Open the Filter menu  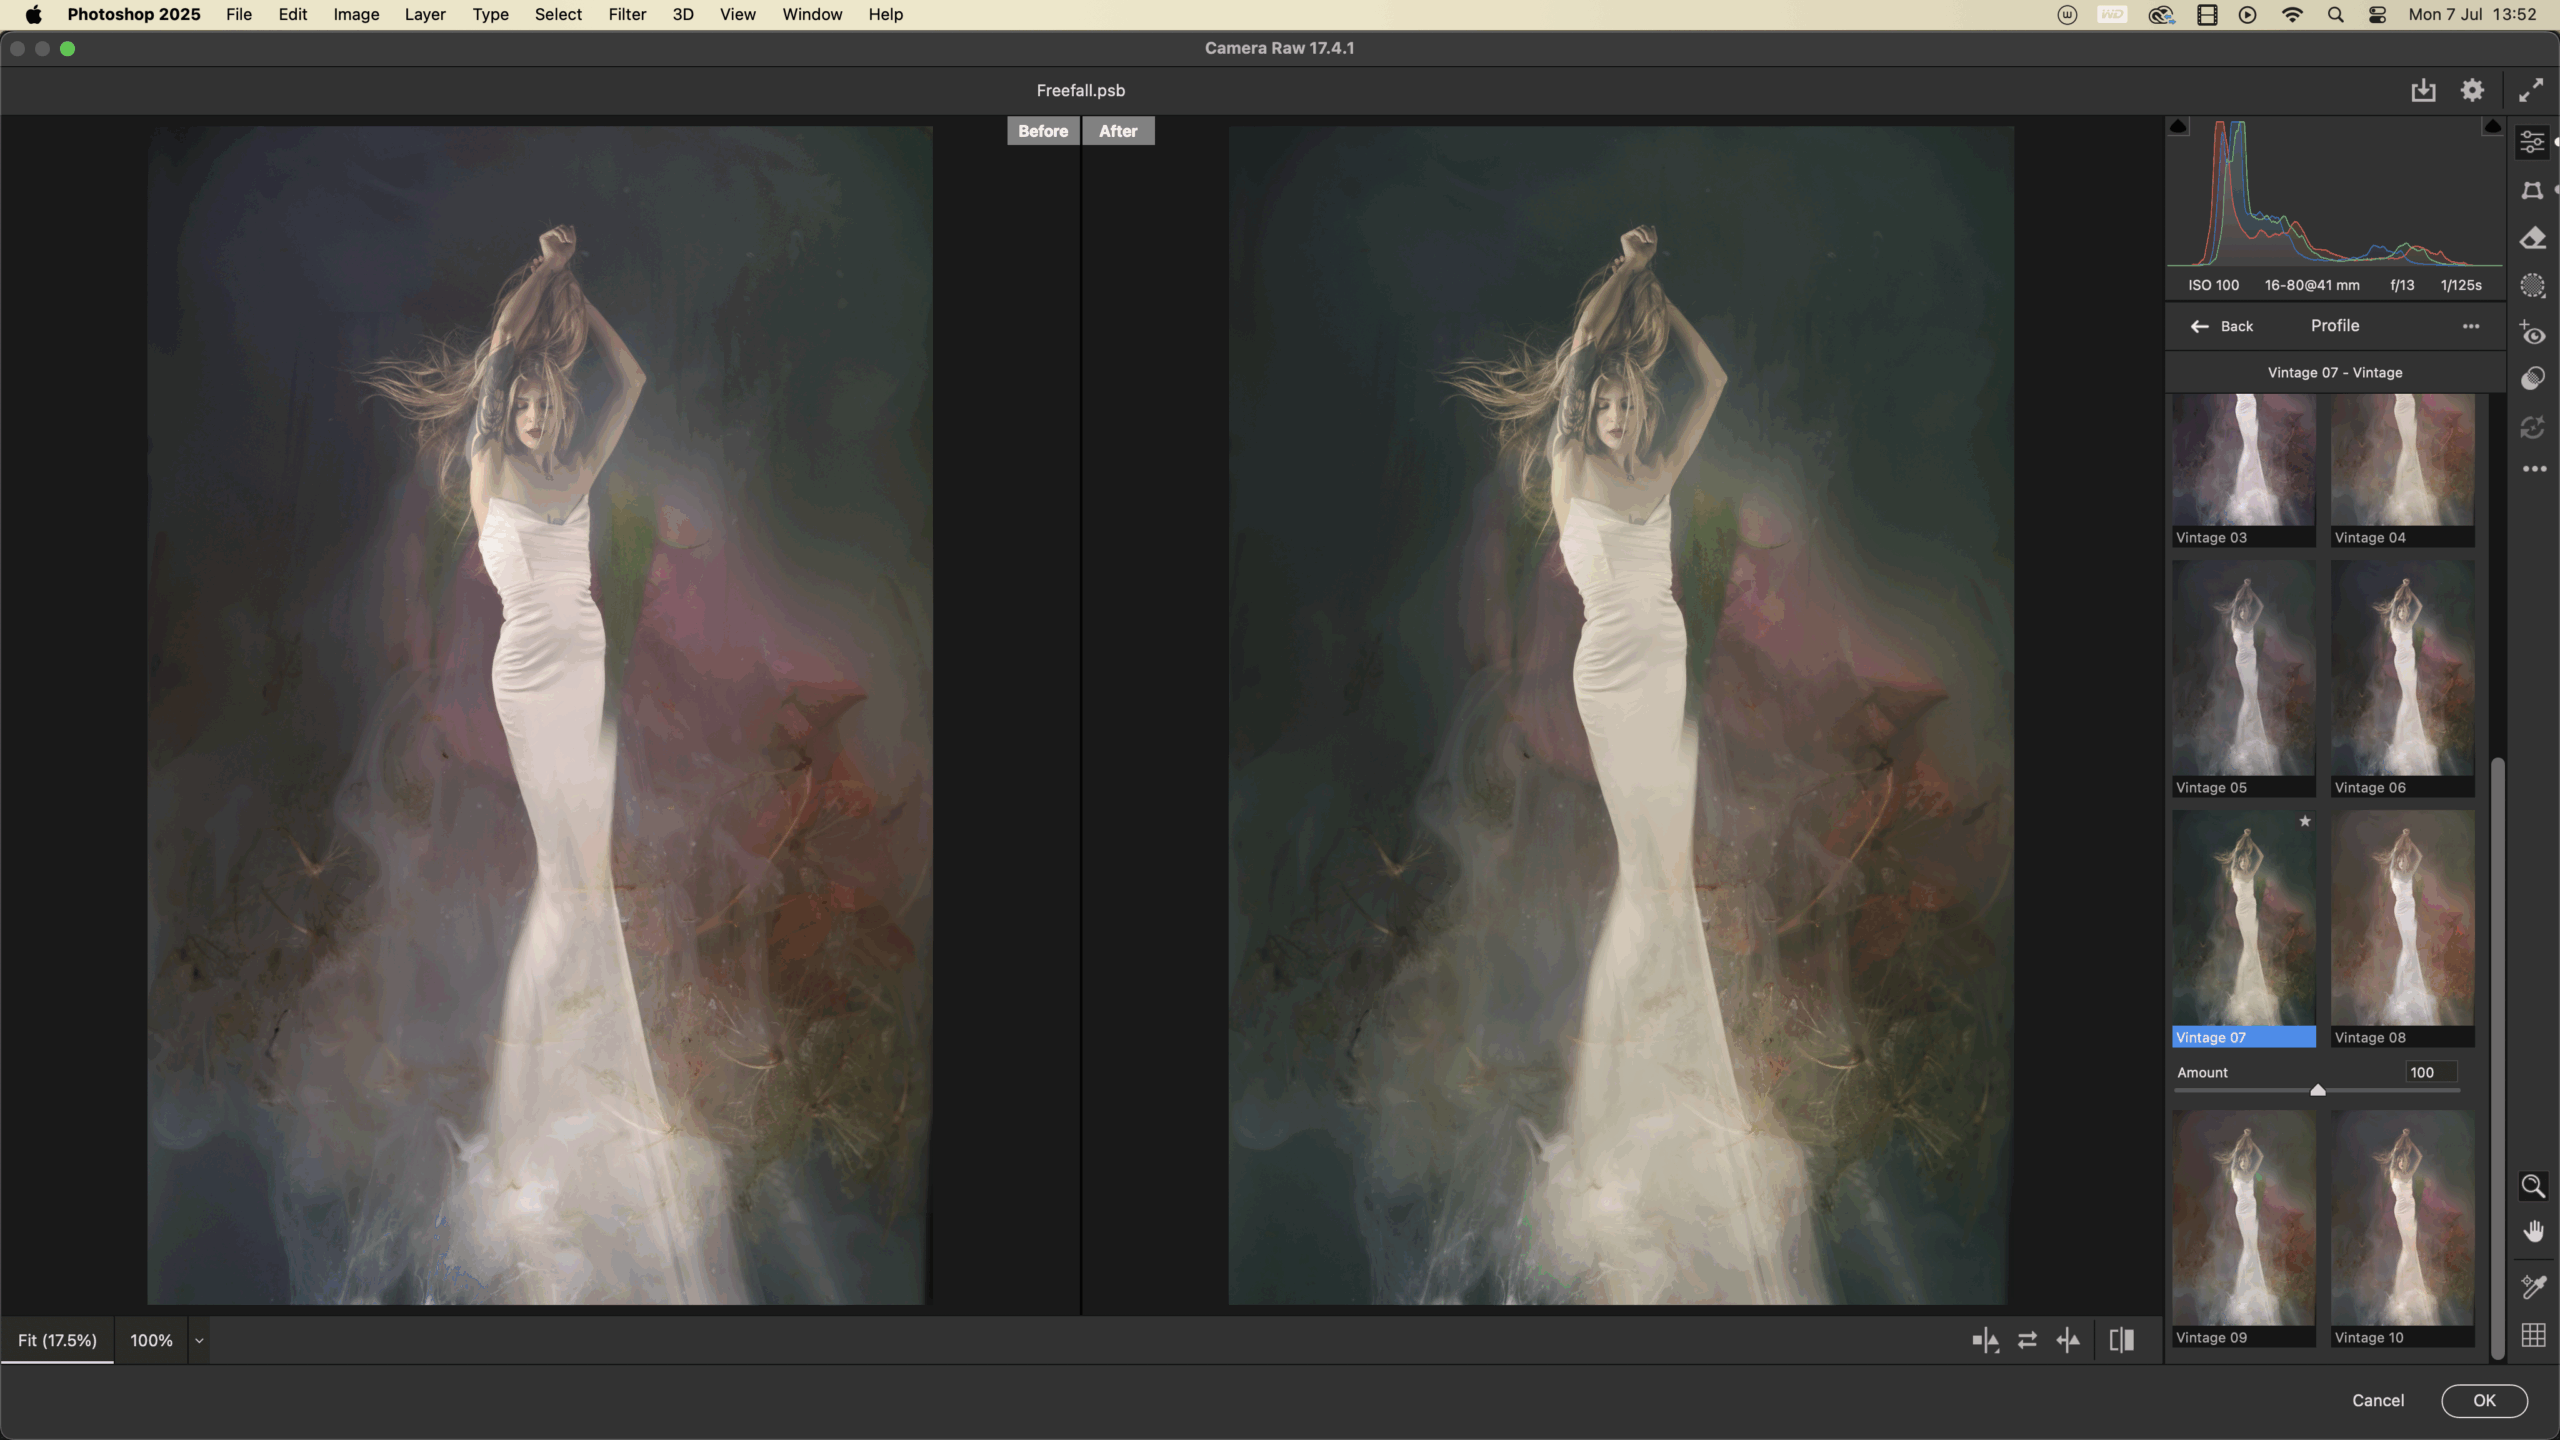click(x=627, y=15)
